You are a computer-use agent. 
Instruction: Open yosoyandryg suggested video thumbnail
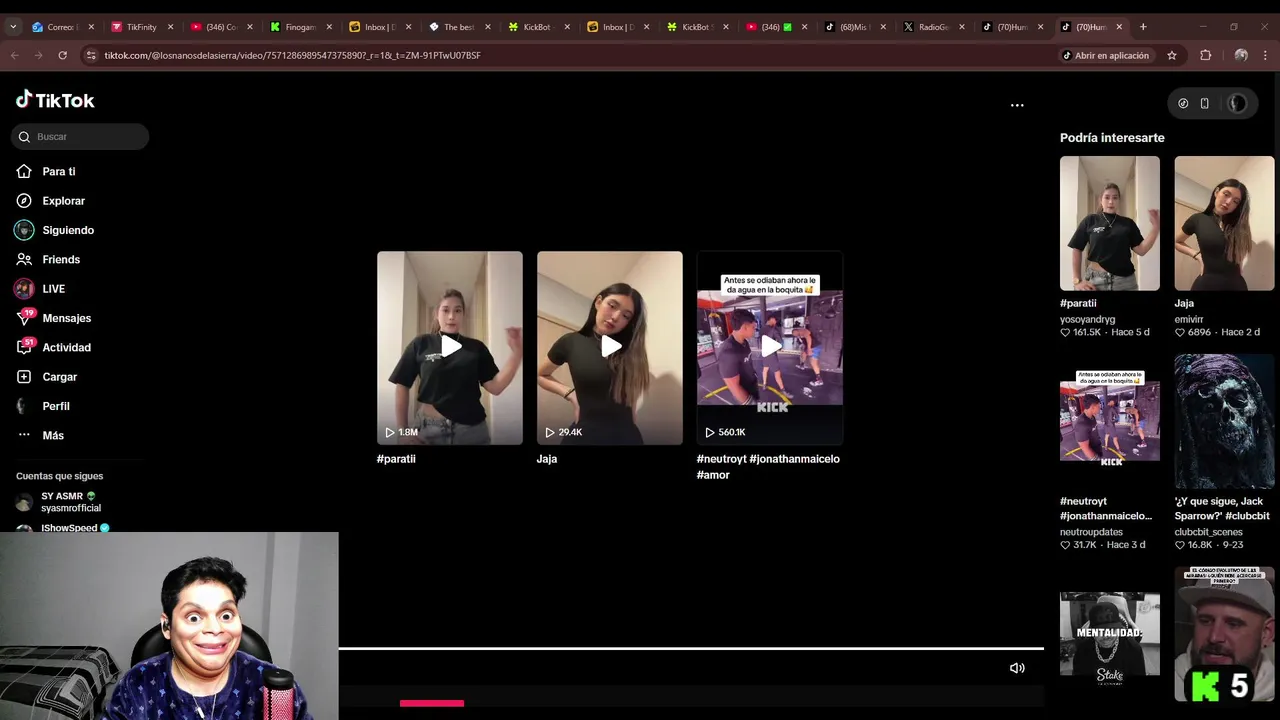pos(1110,223)
